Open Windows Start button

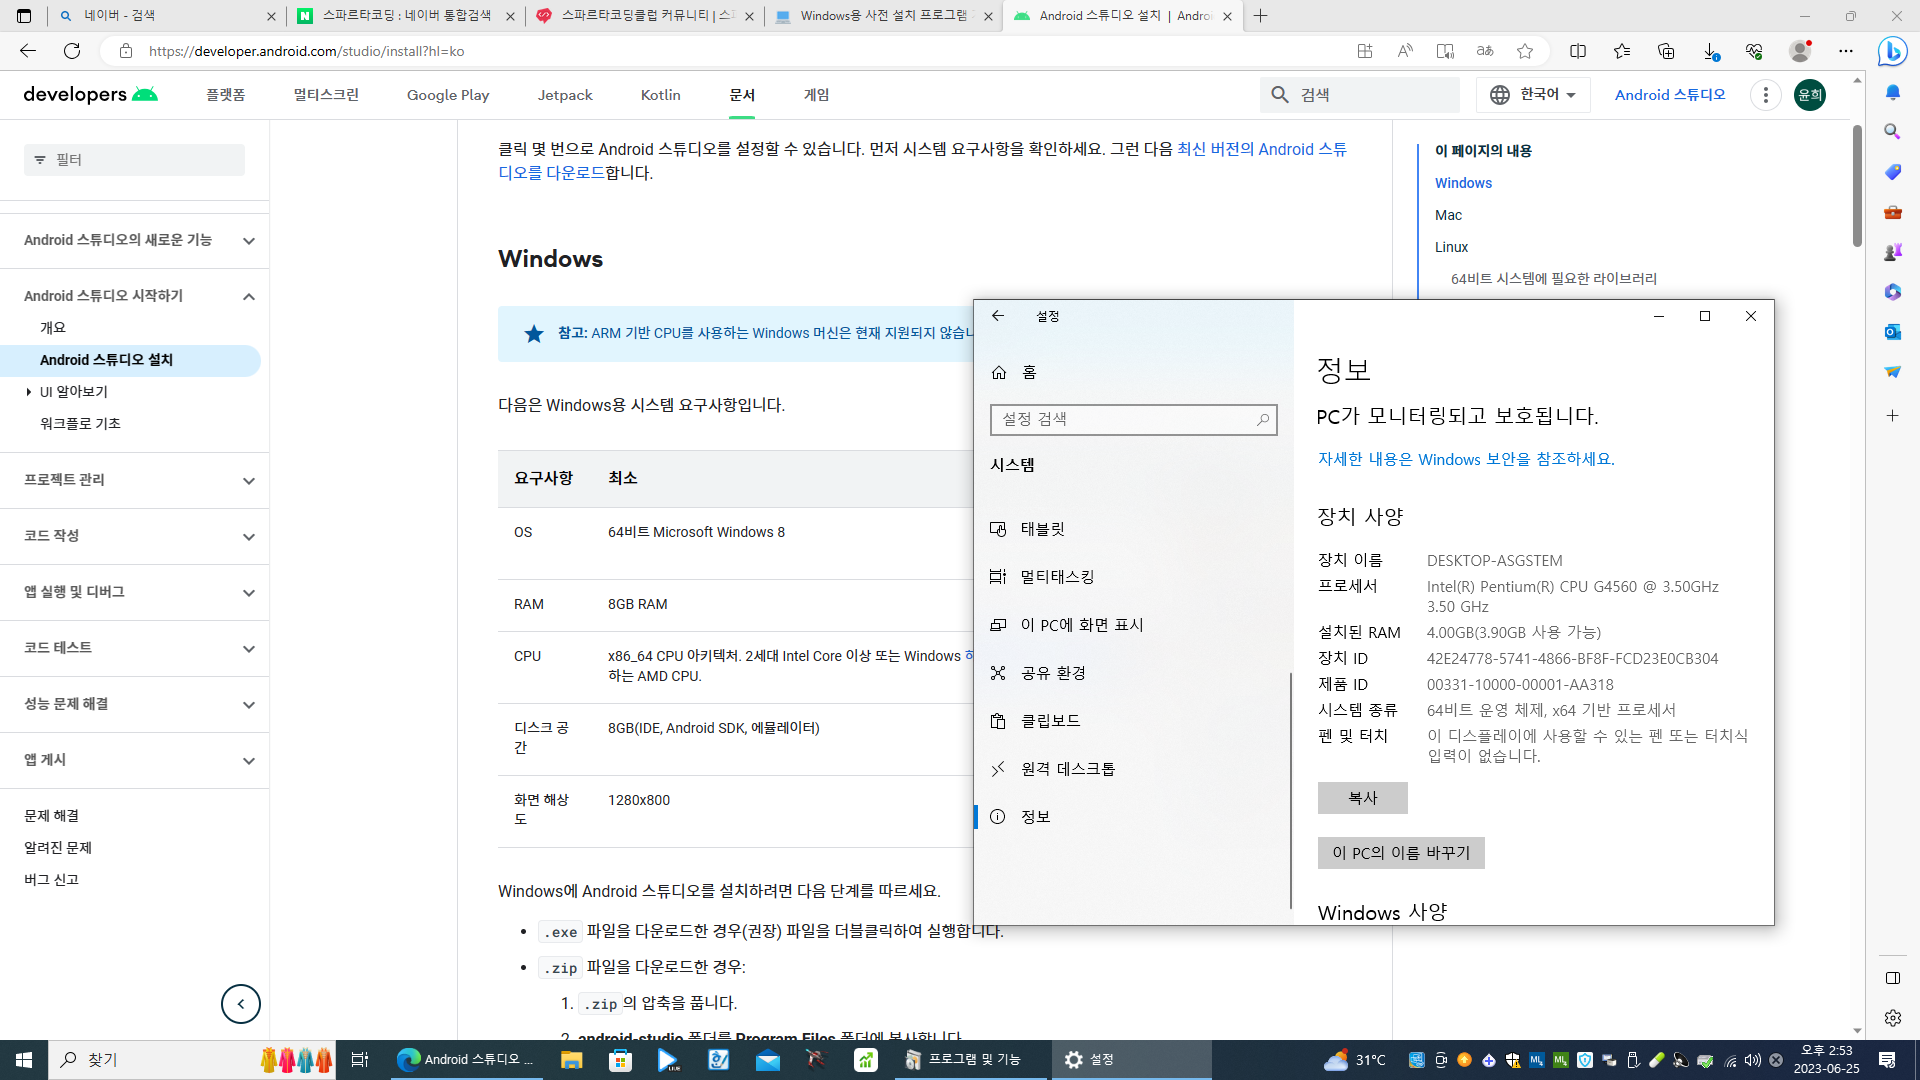(24, 1060)
